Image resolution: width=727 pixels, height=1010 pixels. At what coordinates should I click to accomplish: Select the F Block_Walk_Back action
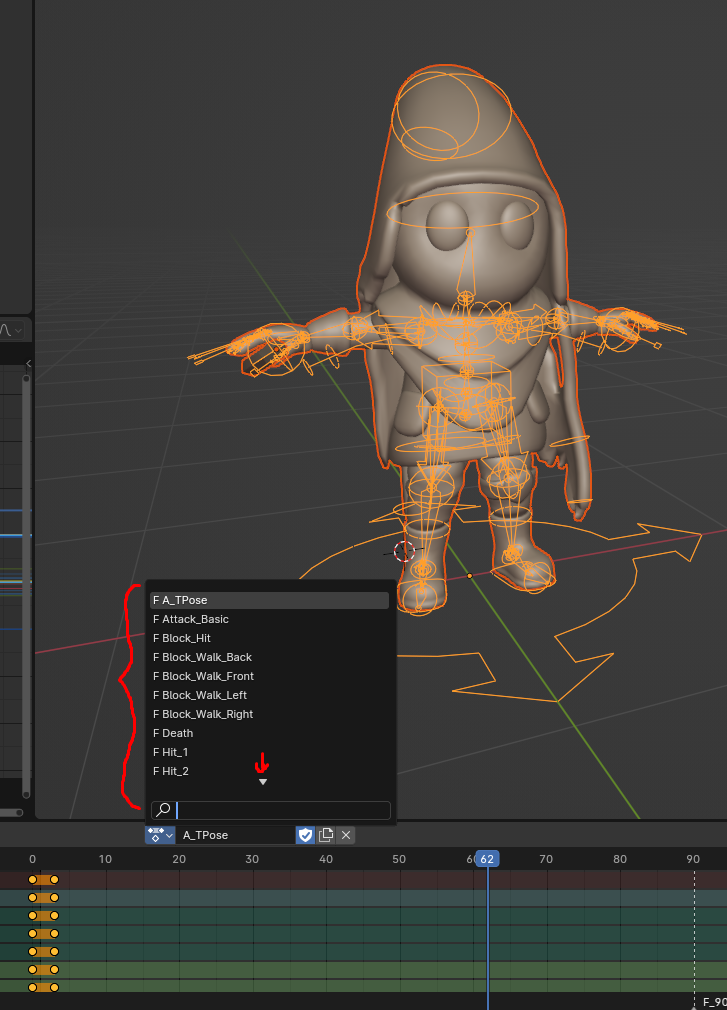coord(269,657)
